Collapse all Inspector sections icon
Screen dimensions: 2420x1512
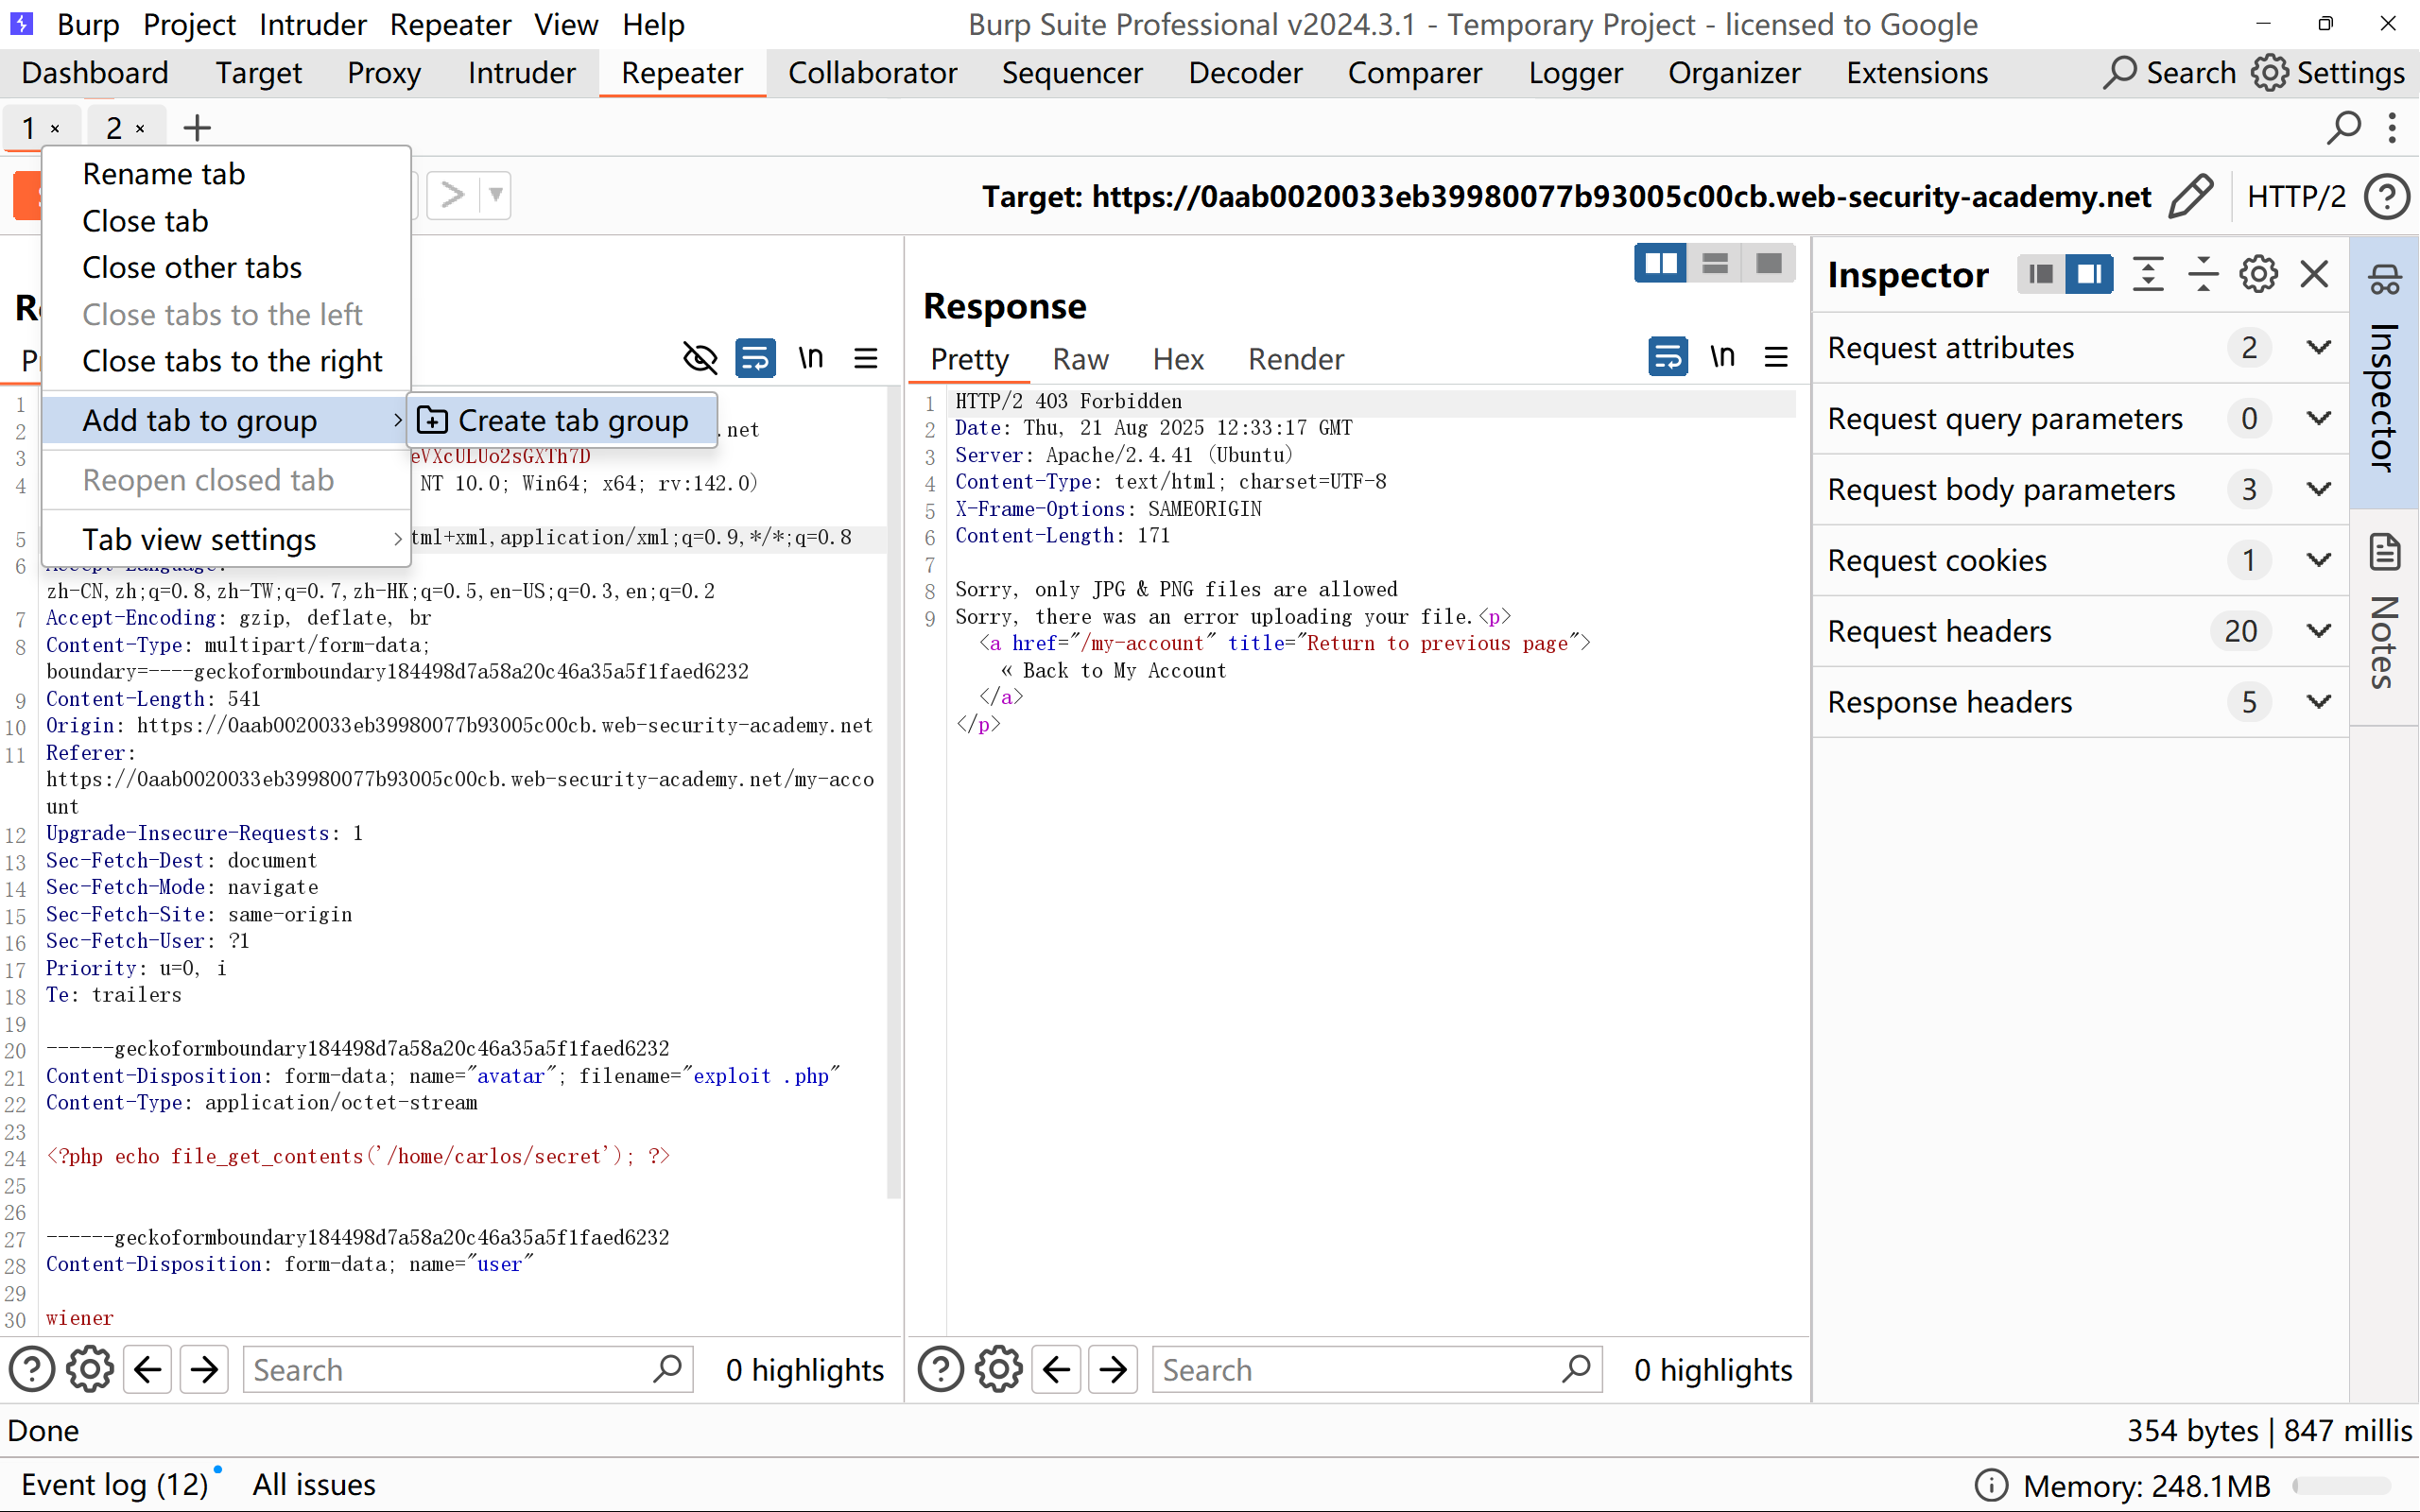click(2202, 274)
